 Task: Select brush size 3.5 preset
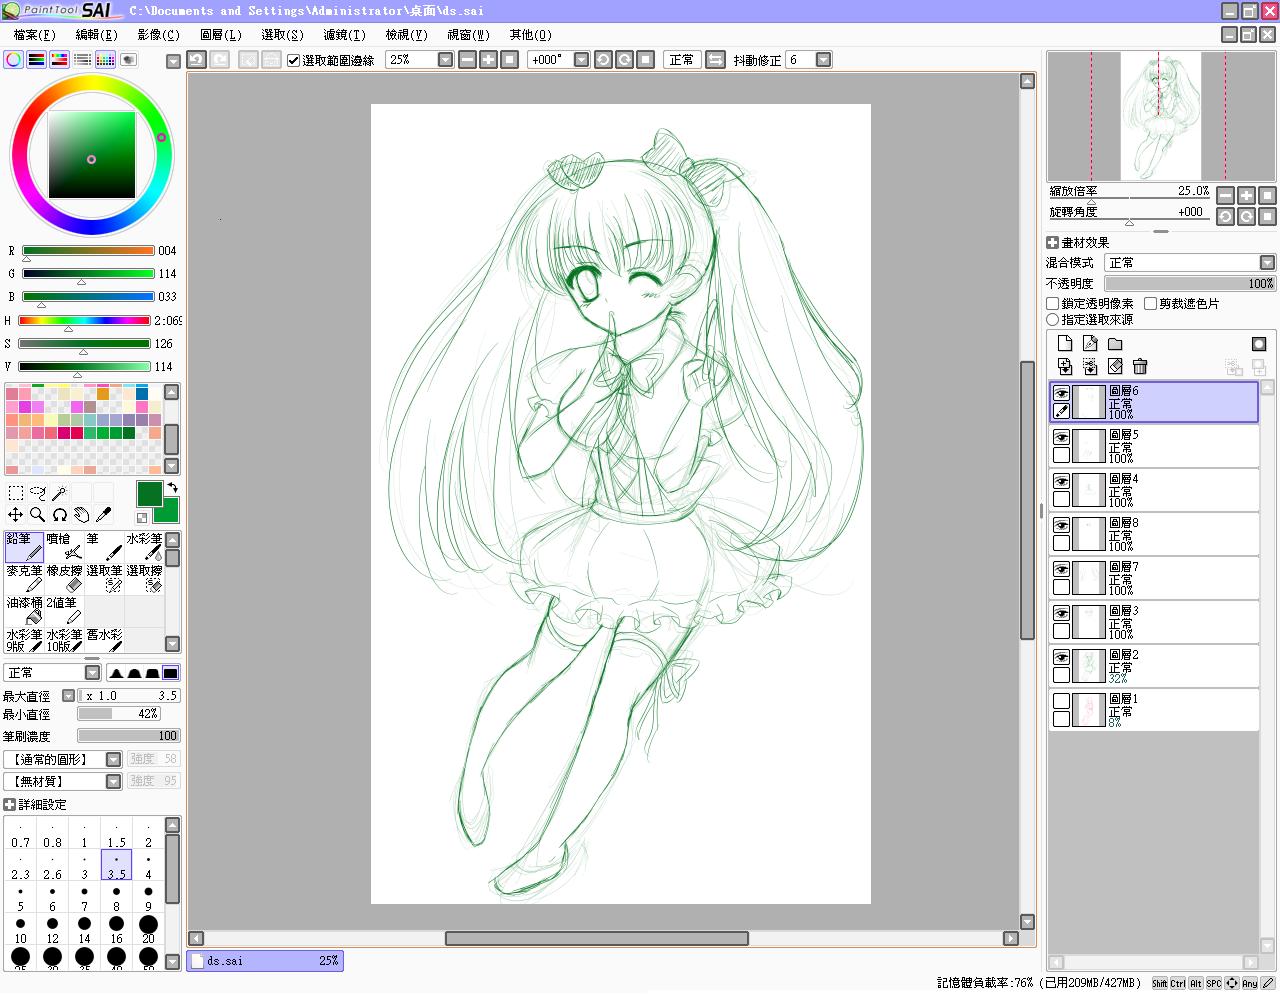pos(116,865)
